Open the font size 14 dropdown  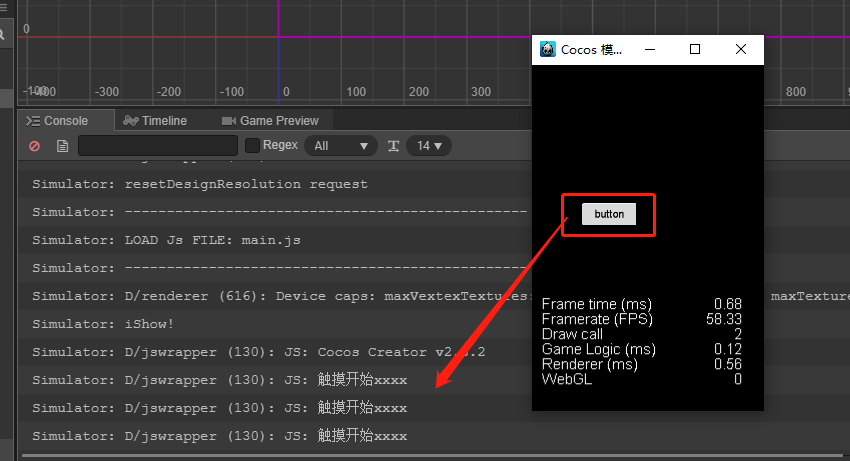pyautogui.click(x=429, y=146)
